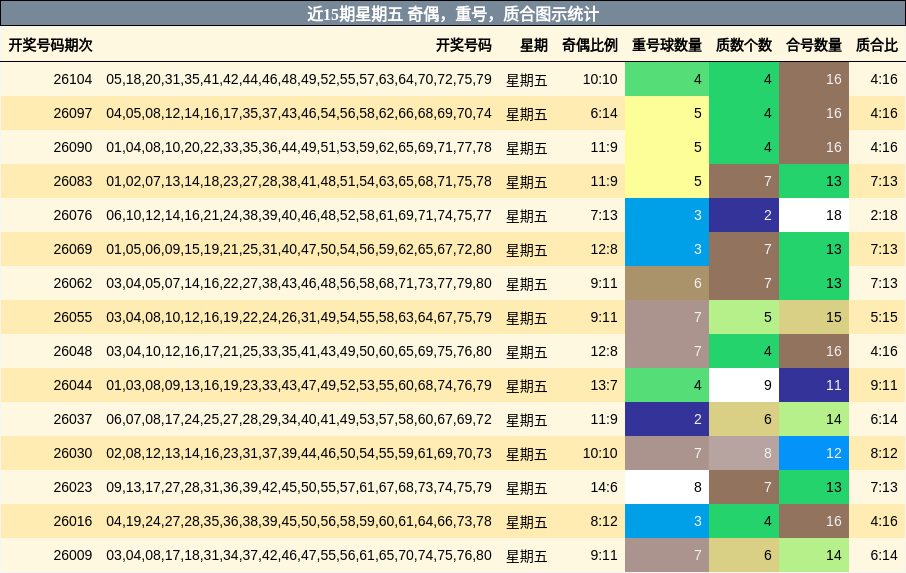Click prime-composite ratio 2:18 in row 26076
This screenshot has height=573, width=906.
(x=884, y=215)
